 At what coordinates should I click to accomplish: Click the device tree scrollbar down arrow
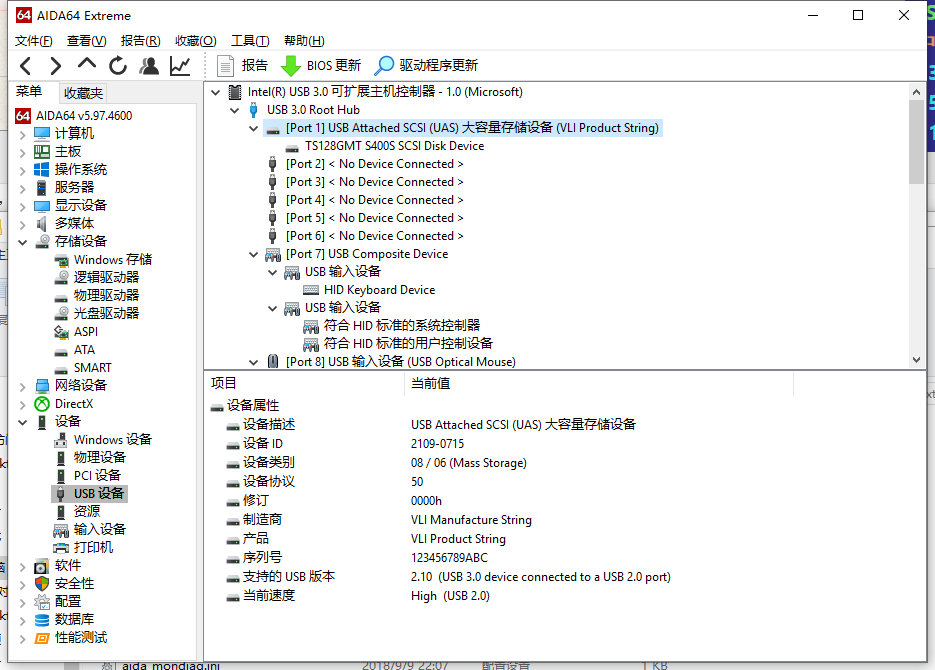(x=917, y=360)
